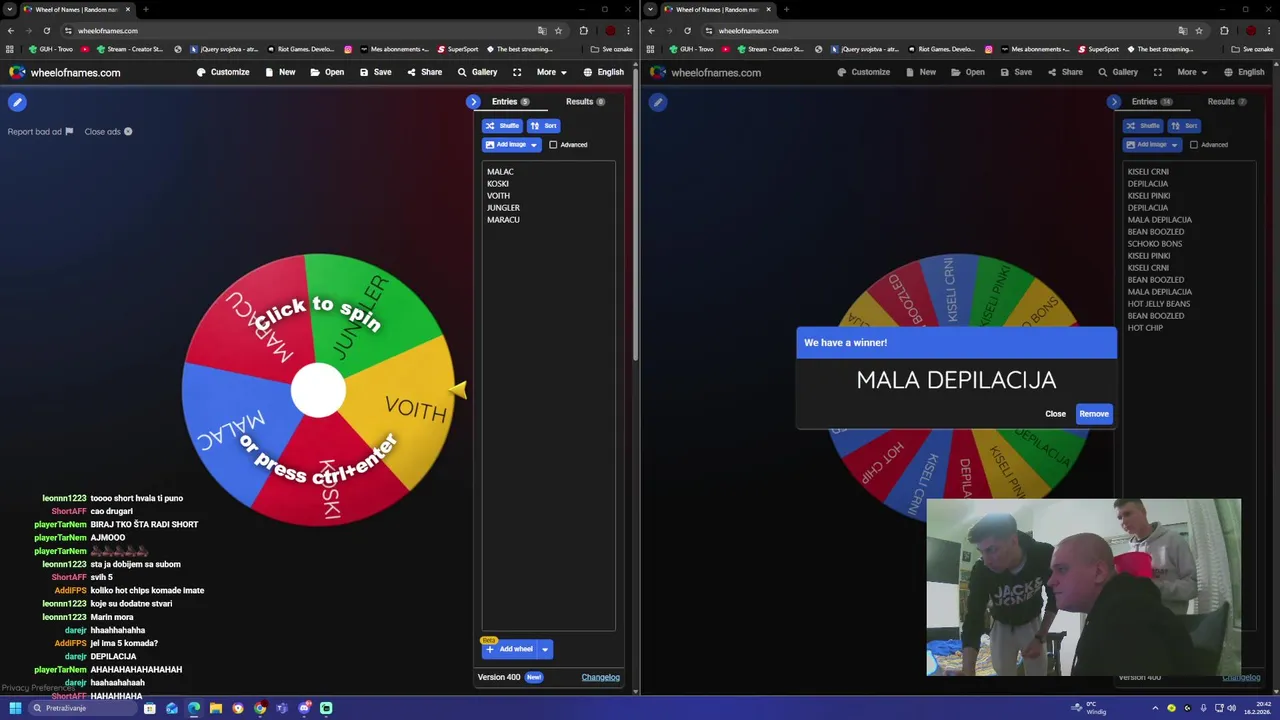Remove the winner MALA DEPILACIJA

1094,414
